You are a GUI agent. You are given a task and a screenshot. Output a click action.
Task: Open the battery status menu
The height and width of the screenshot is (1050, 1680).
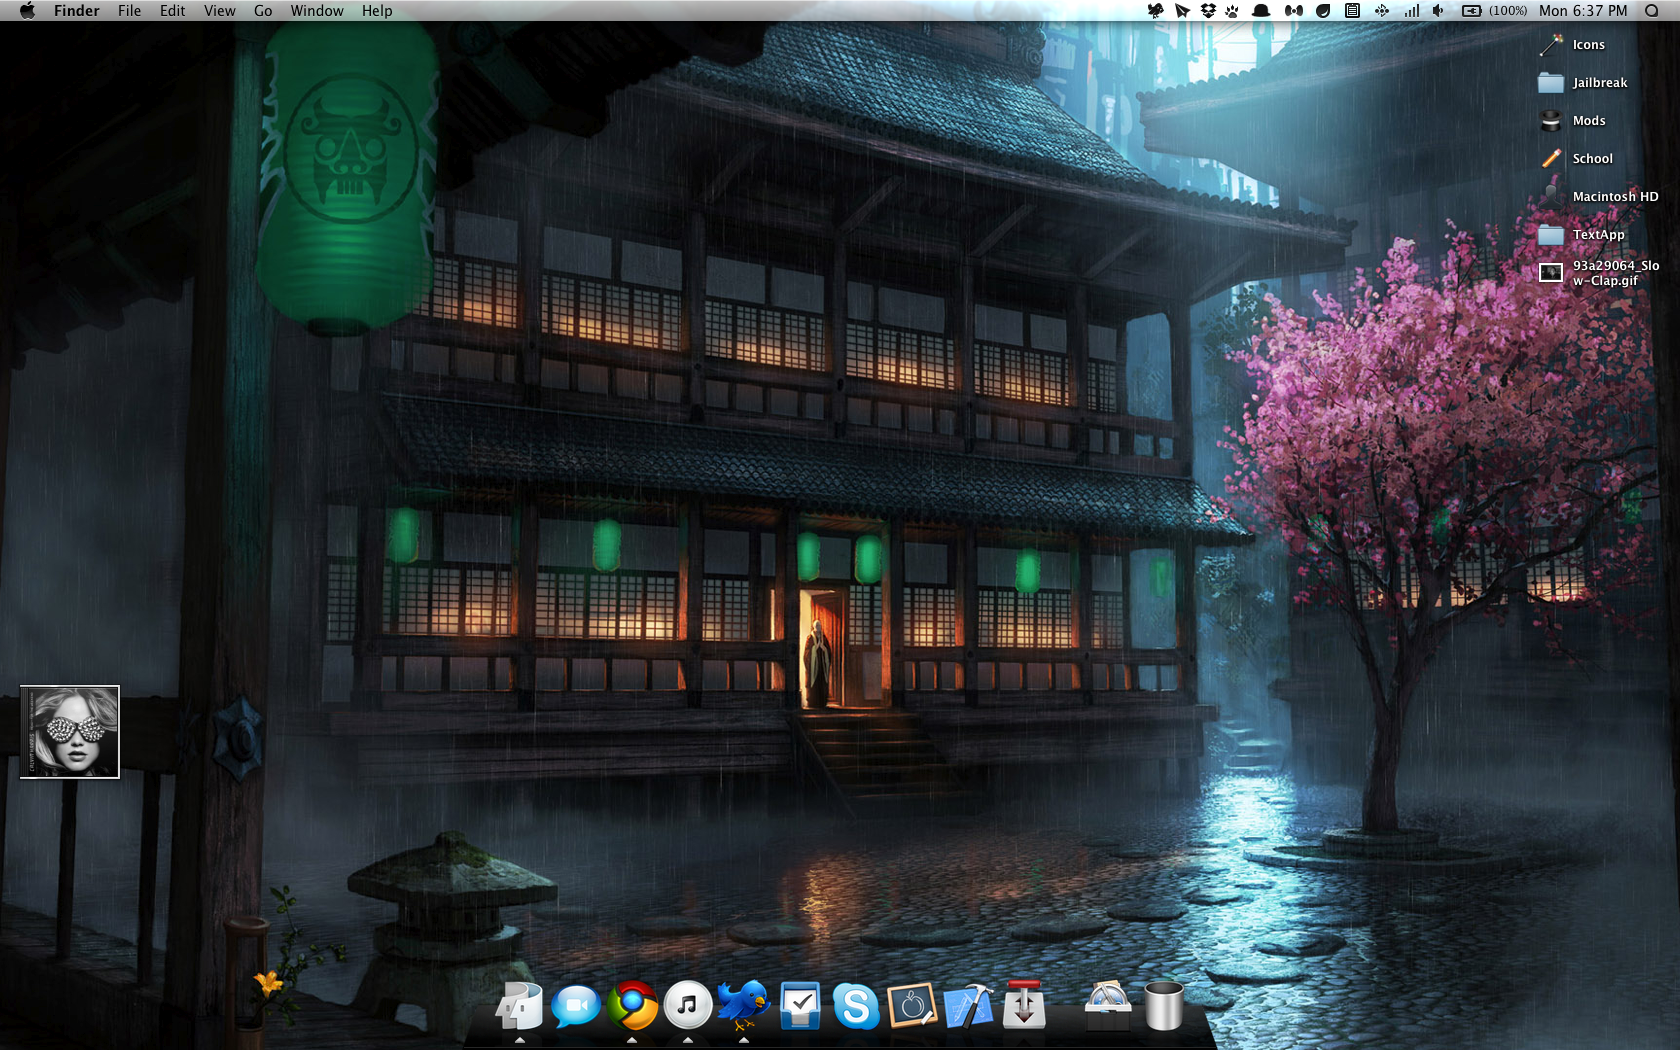pos(1494,11)
